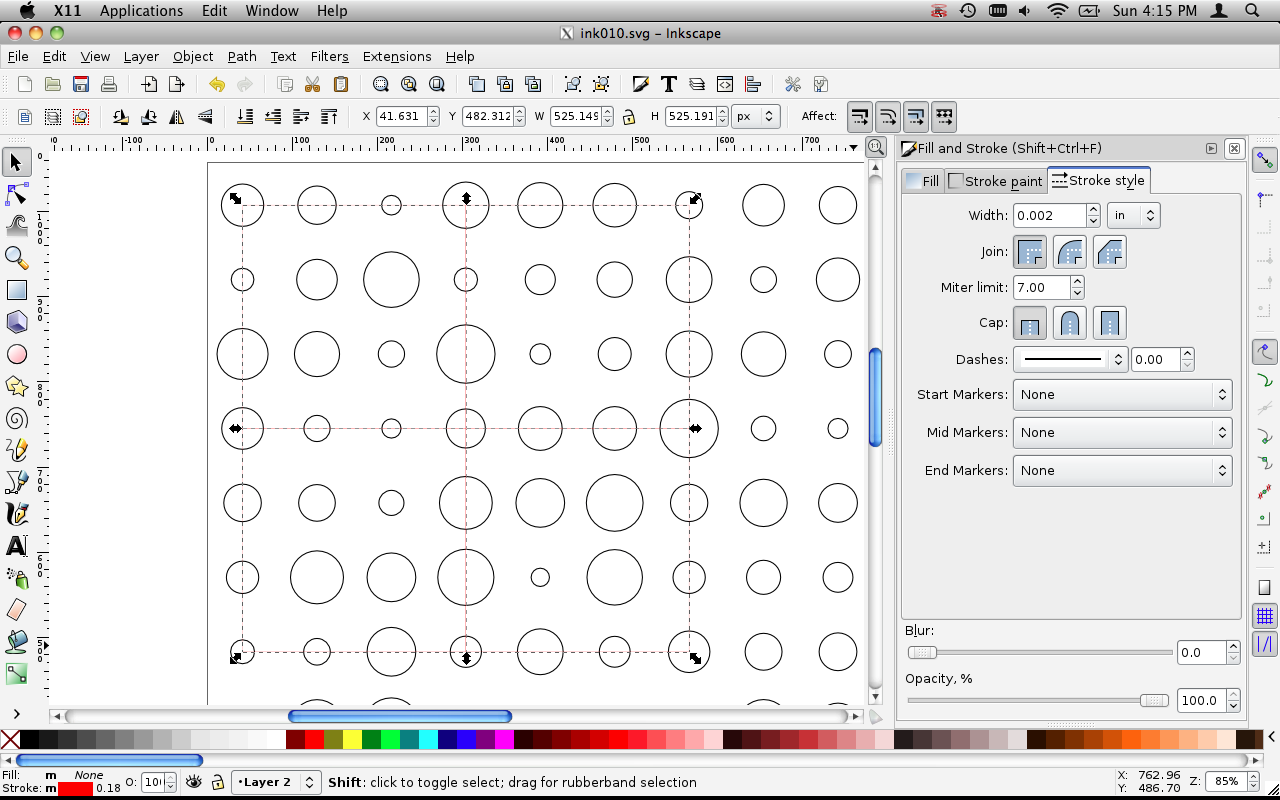Image resolution: width=1280 pixels, height=800 pixels.
Task: Switch to the Stroke paint tab
Action: (x=996, y=181)
